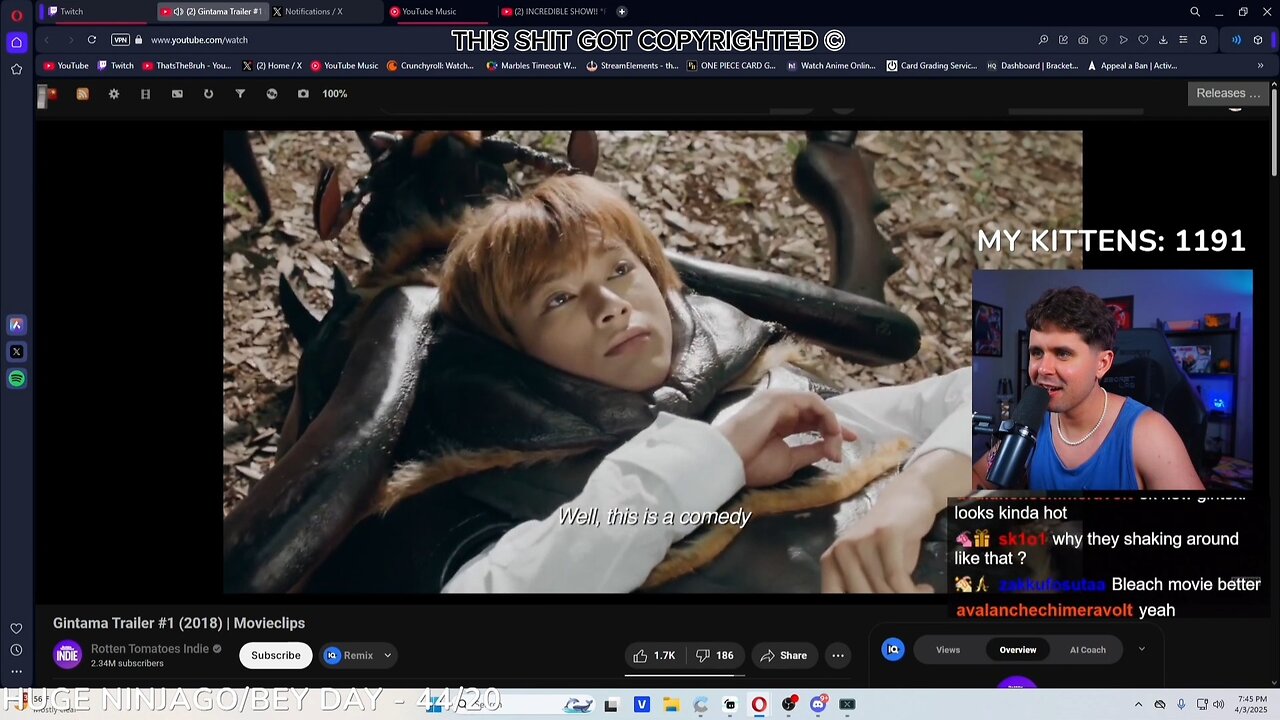Toggle the VPN badge in address bar
Viewport: 1280px width, 720px height.
click(120, 40)
